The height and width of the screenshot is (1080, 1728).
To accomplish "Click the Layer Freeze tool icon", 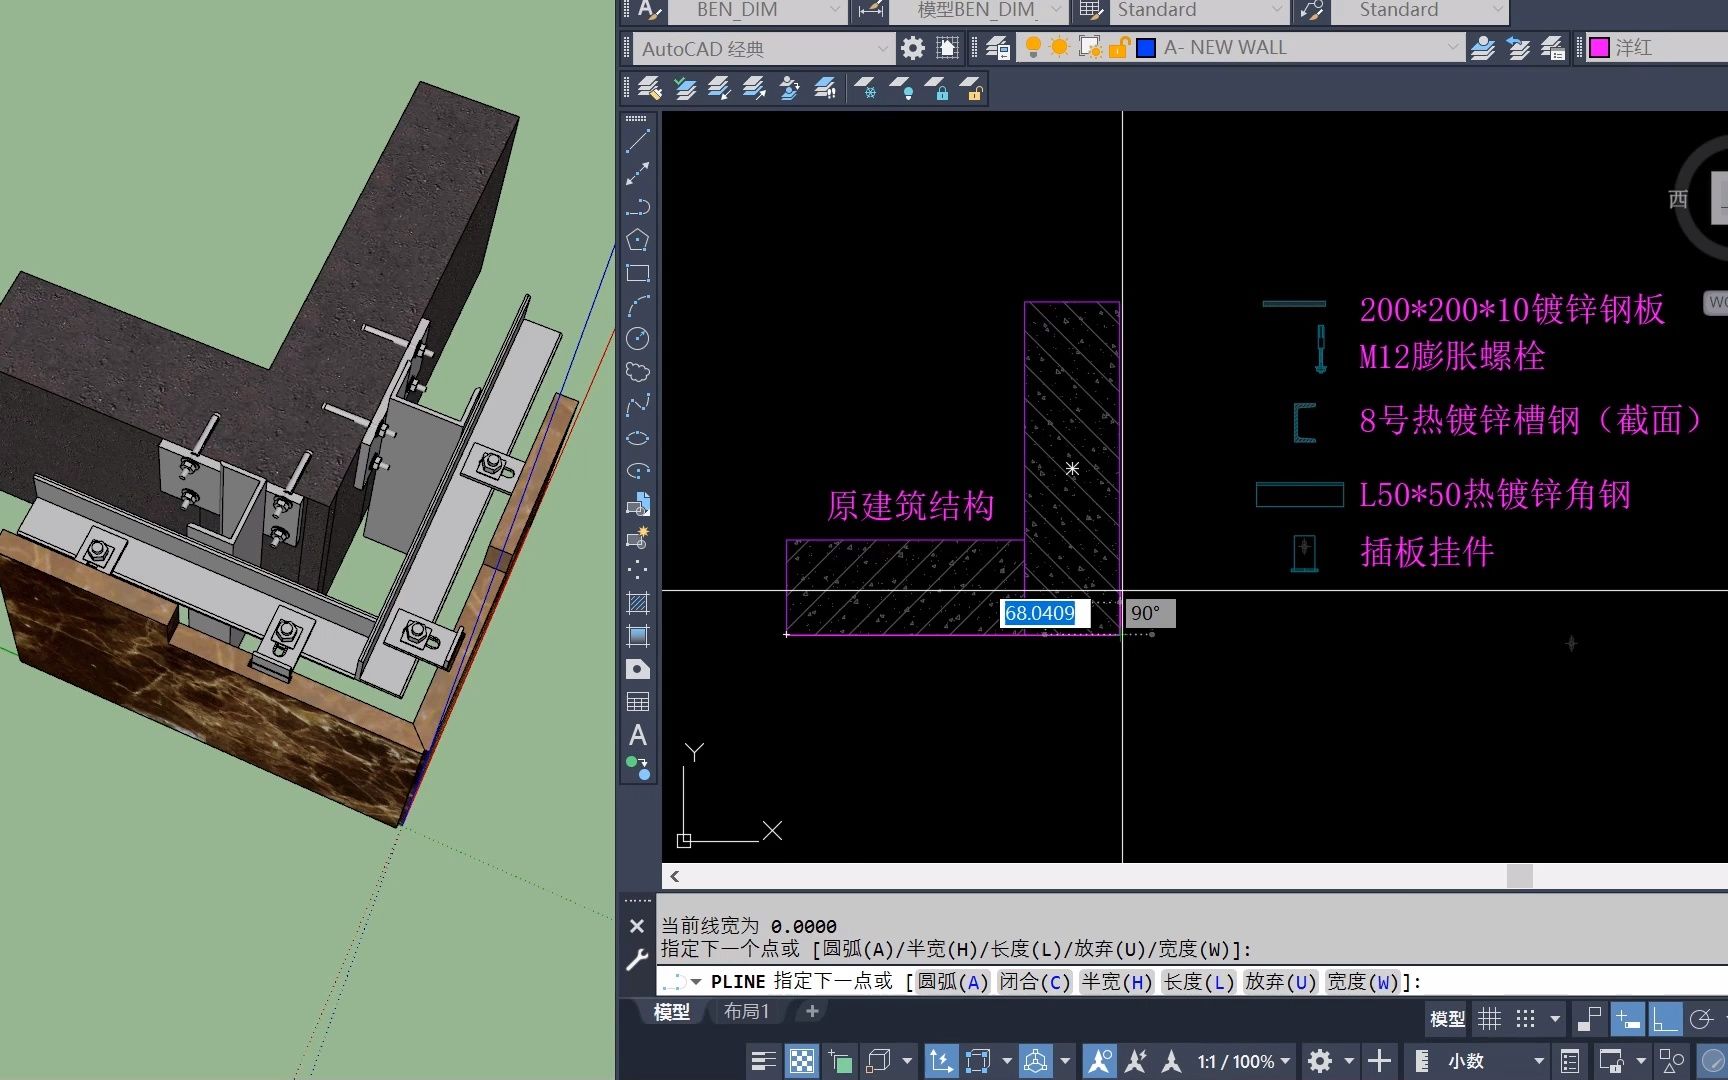I will pos(866,89).
